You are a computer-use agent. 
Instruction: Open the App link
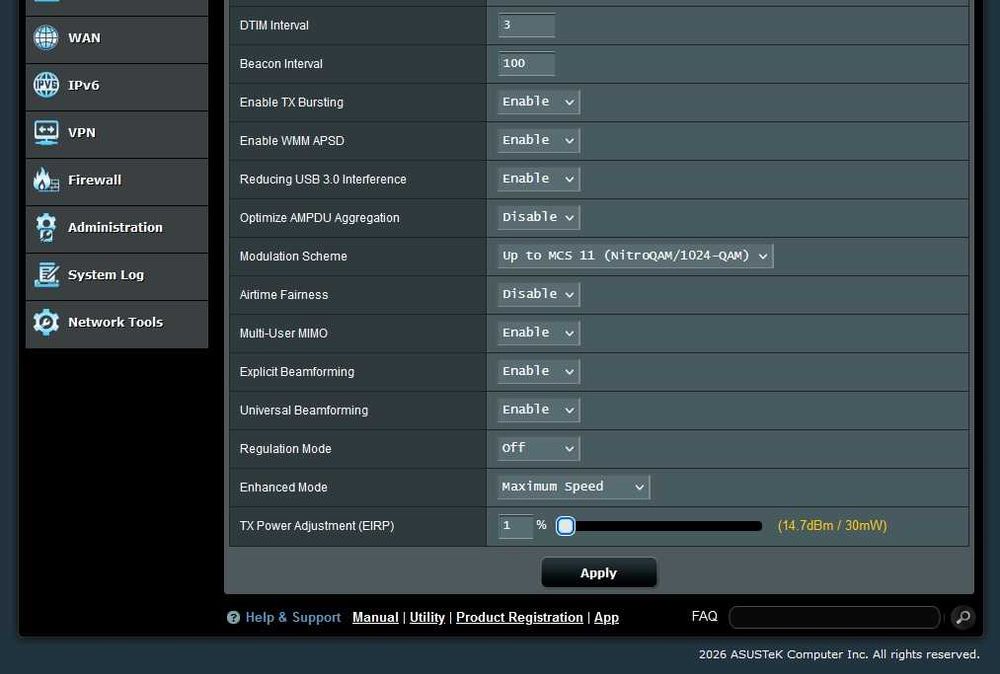coord(607,617)
